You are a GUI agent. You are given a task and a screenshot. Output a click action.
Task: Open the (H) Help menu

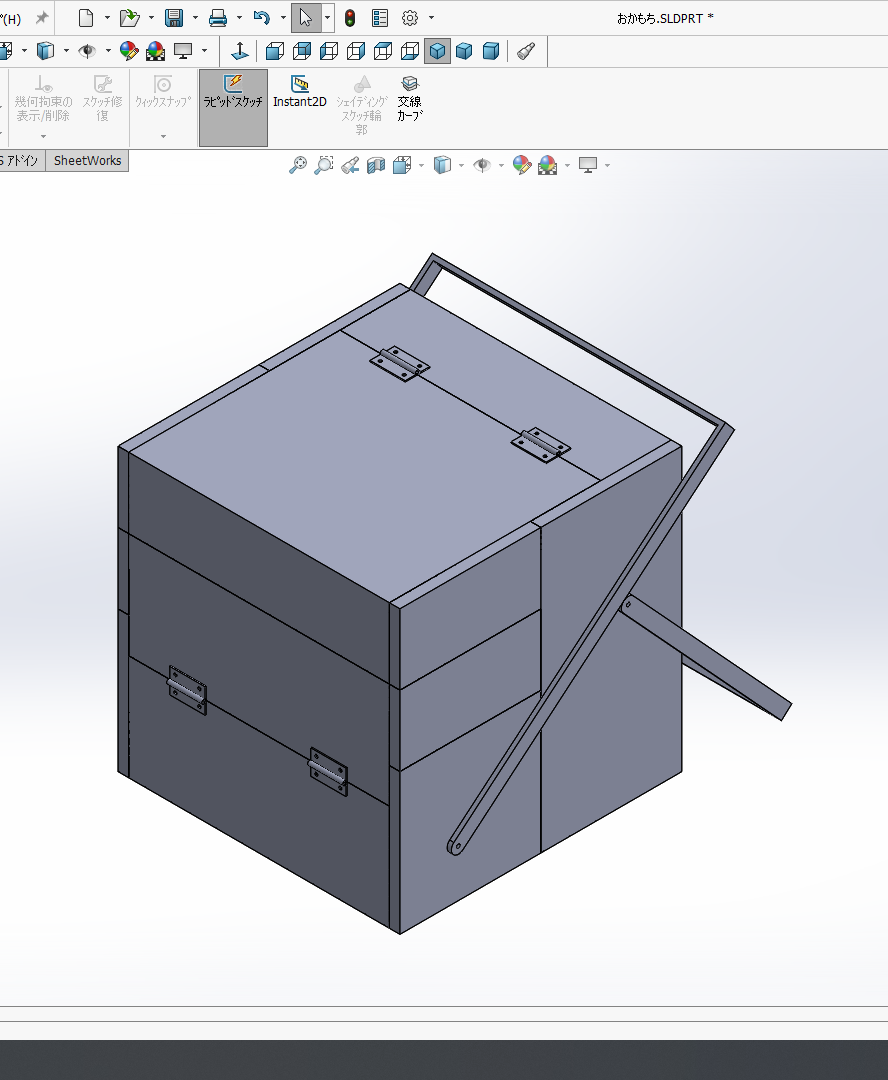11,19
